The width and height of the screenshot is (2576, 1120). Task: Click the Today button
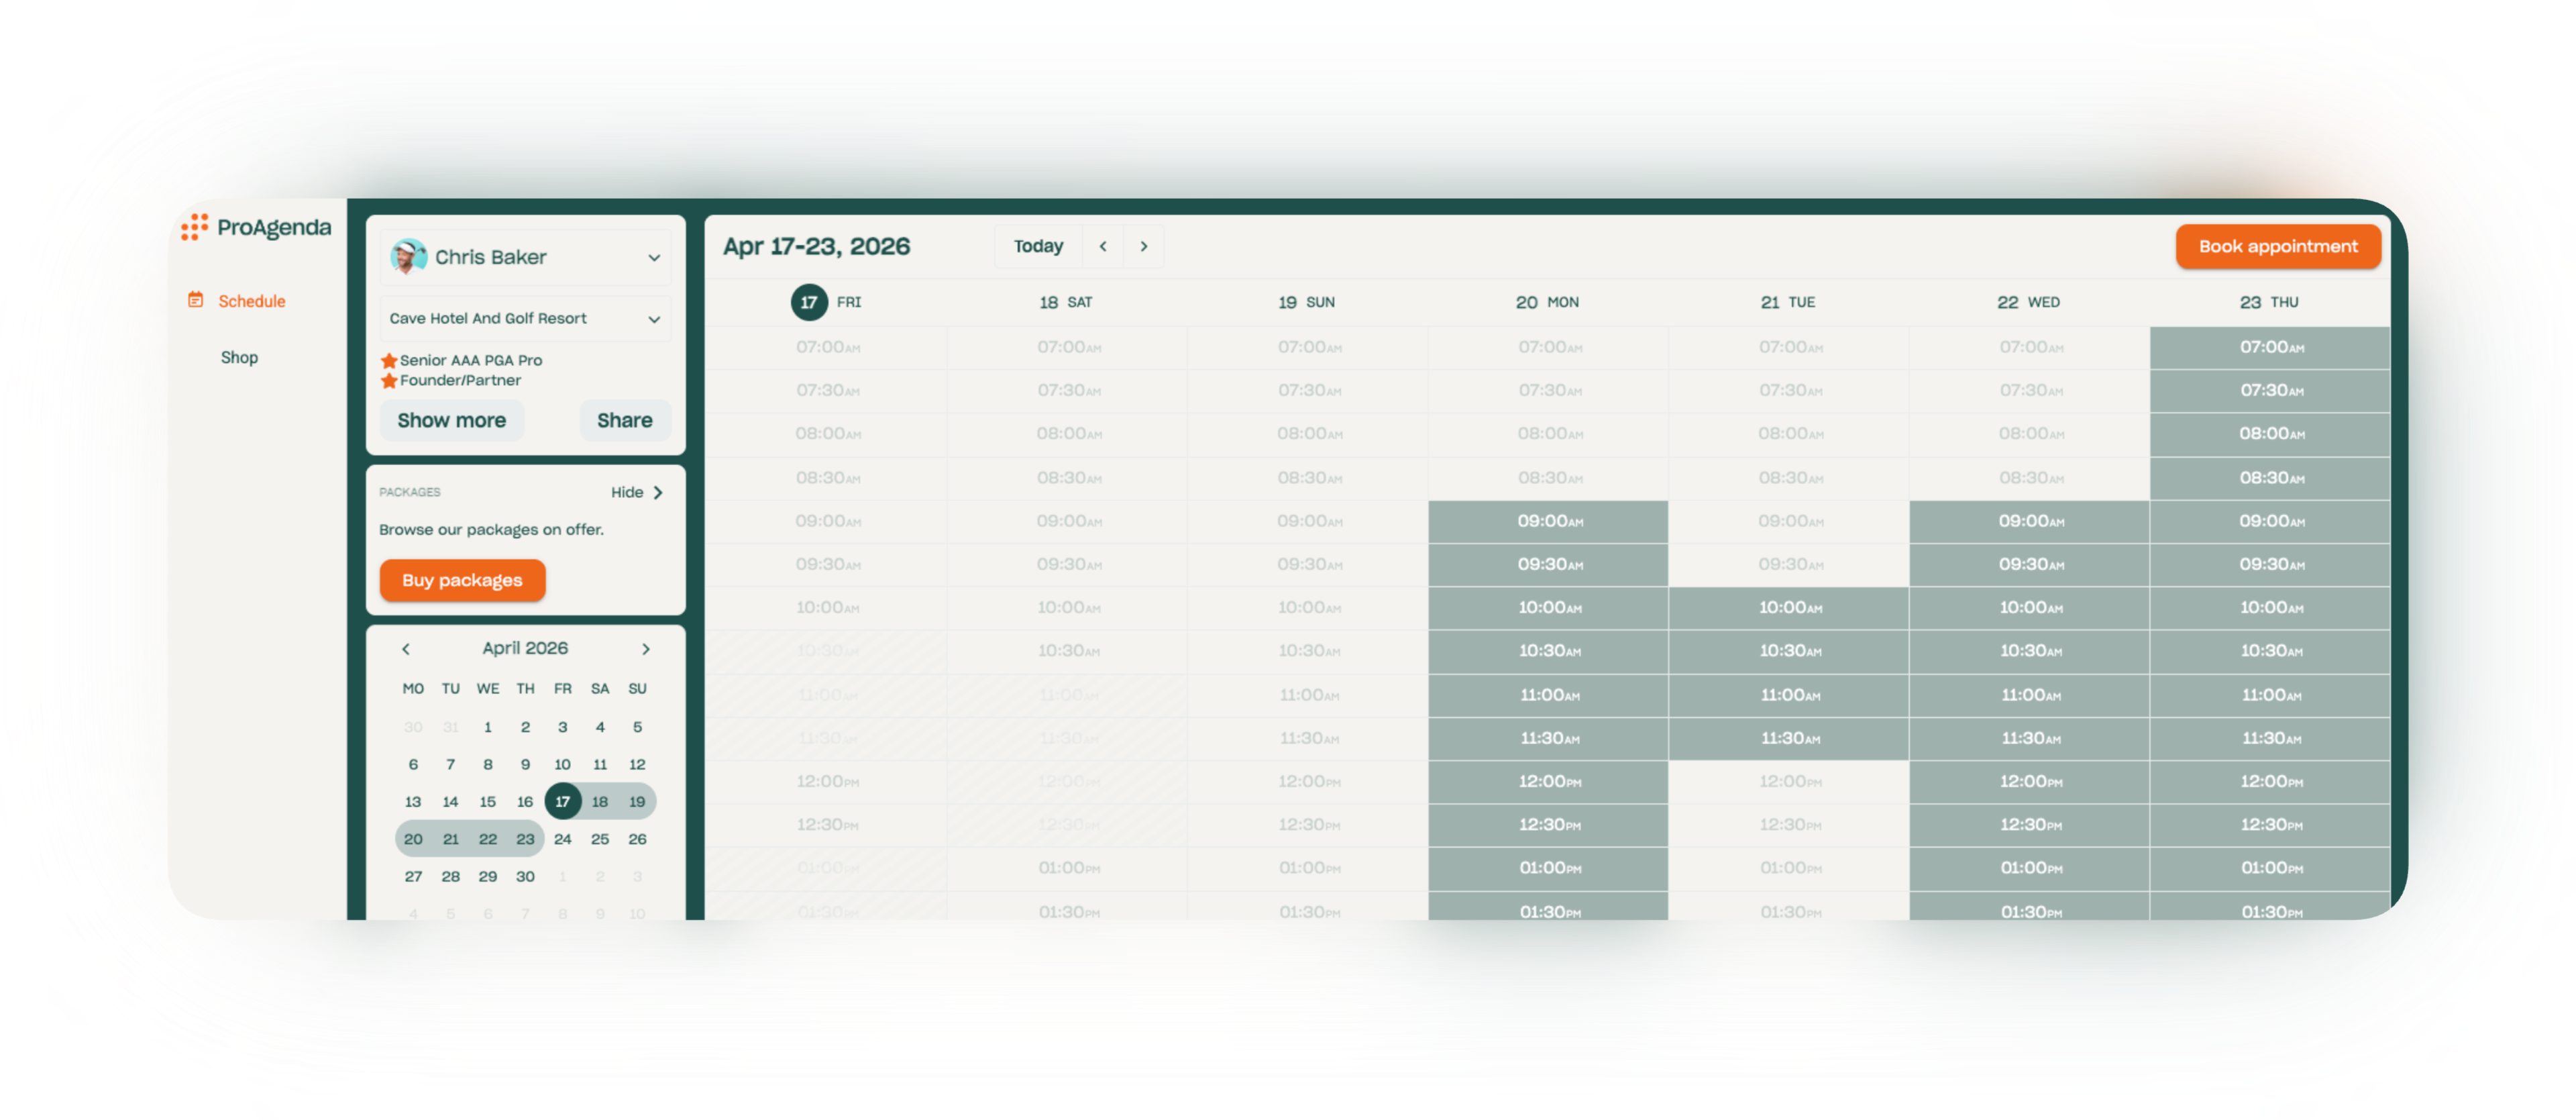click(1038, 246)
